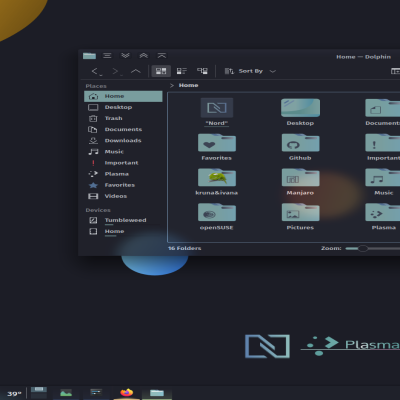400x400 pixels.
Task: Select the Github folder
Action: point(300,143)
